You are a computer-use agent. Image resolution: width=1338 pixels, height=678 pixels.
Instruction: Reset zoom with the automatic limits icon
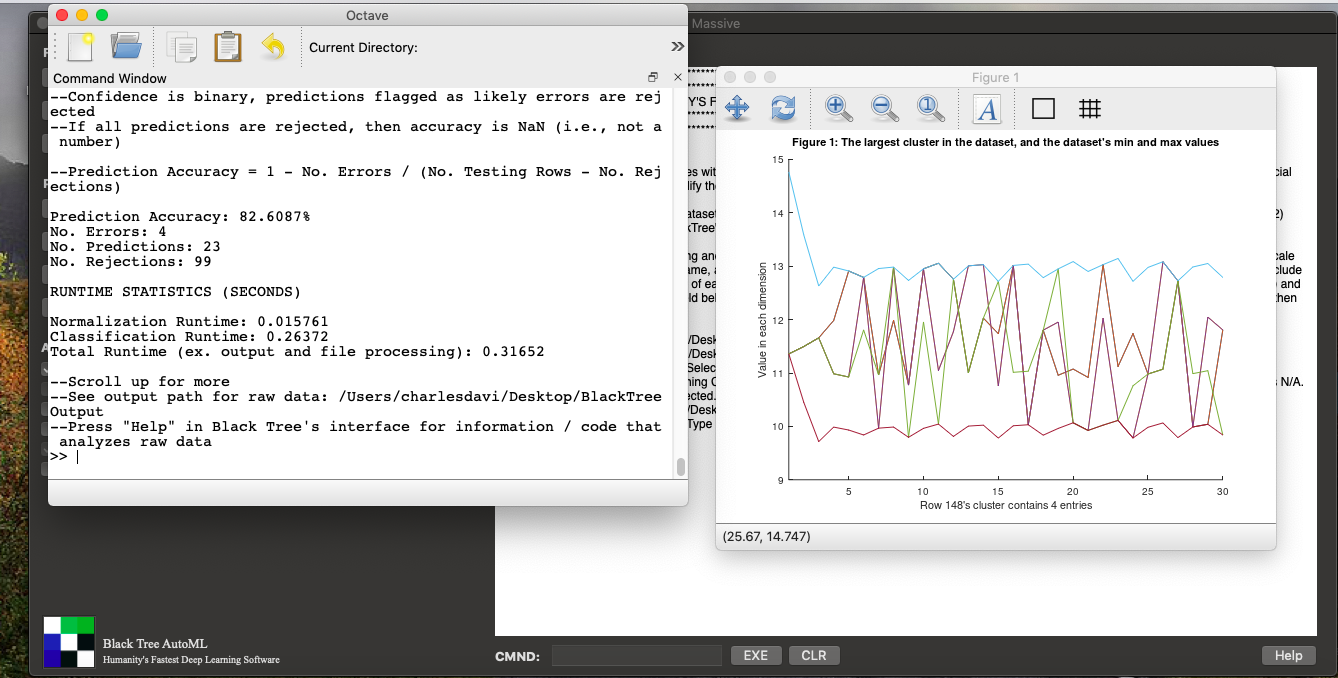[930, 108]
